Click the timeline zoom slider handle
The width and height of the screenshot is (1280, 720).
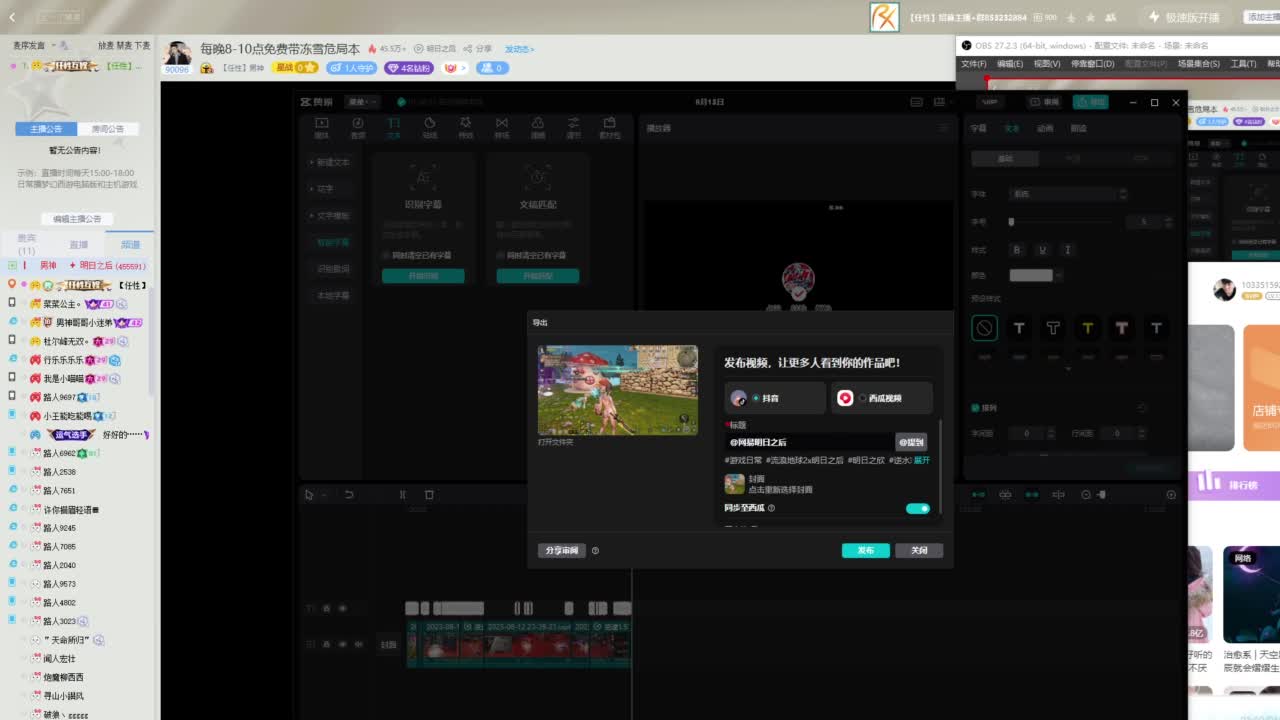[x=1102, y=495]
